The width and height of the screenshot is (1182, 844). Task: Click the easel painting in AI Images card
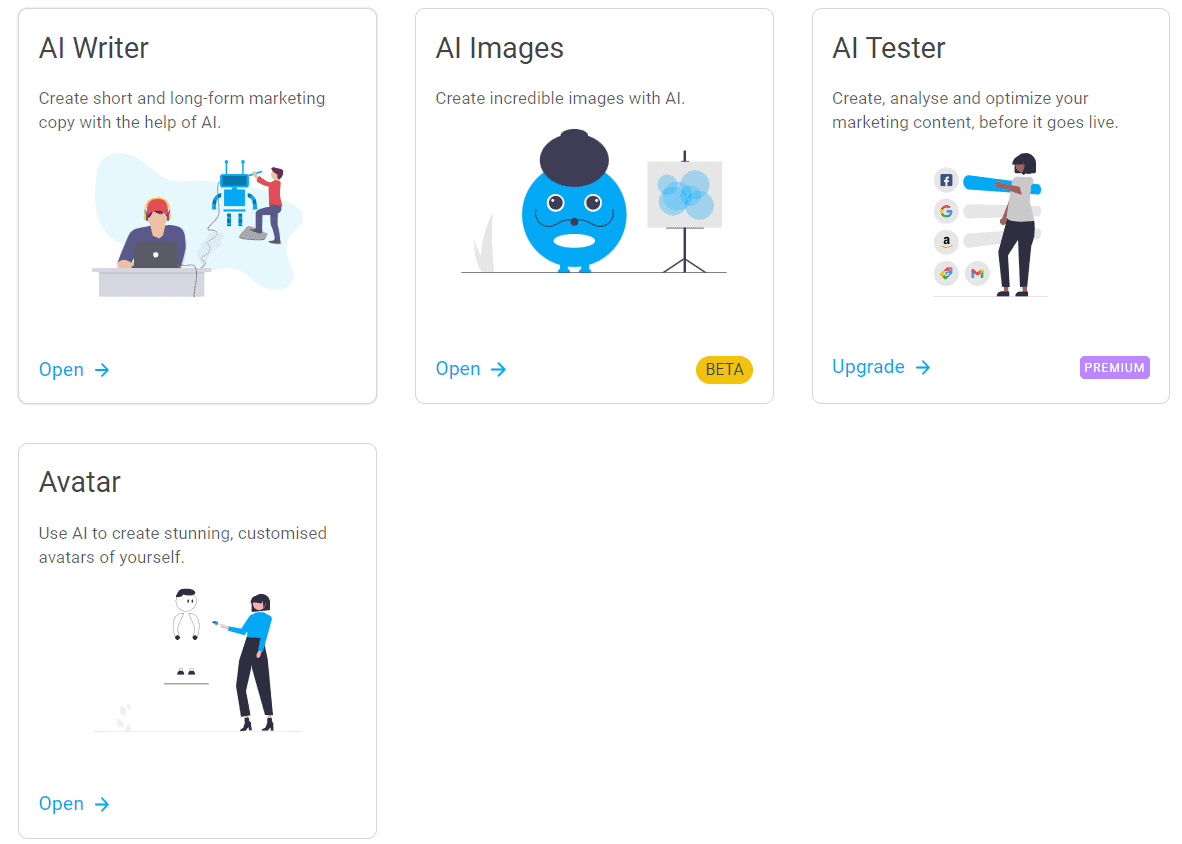coord(684,194)
